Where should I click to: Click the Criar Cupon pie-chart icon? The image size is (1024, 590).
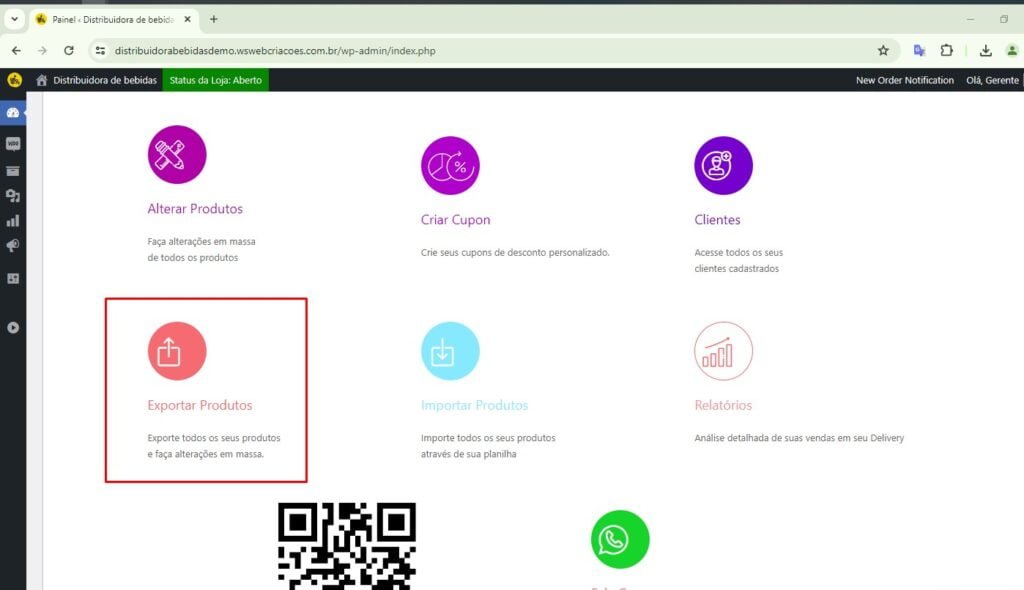450,165
